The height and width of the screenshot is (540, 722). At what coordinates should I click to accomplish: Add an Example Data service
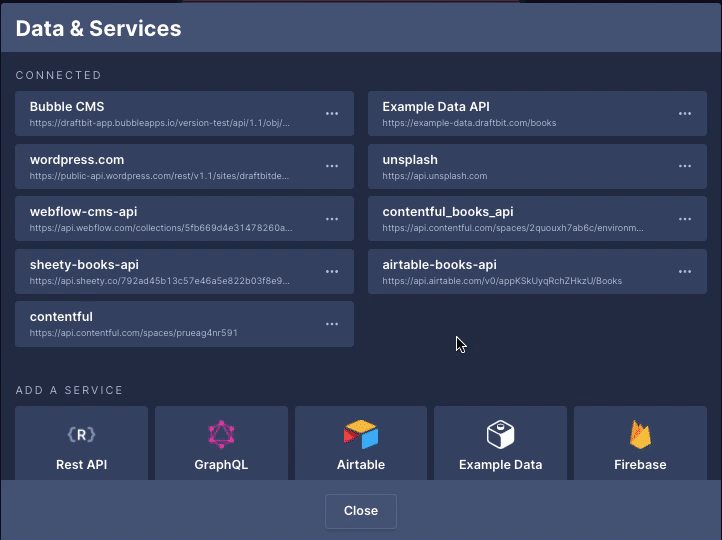tap(501, 443)
